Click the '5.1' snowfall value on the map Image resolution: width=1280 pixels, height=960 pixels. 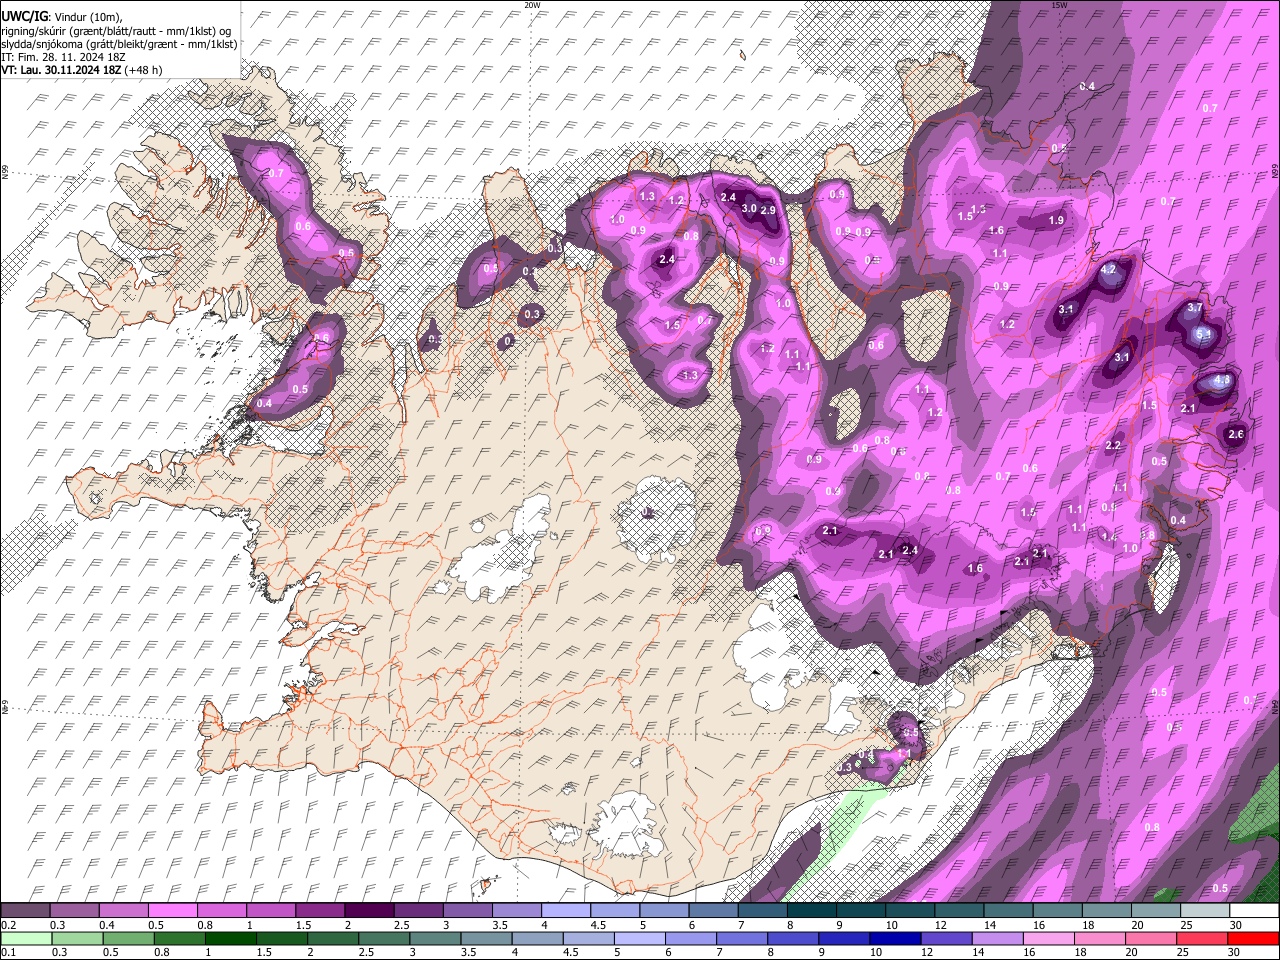click(1204, 334)
